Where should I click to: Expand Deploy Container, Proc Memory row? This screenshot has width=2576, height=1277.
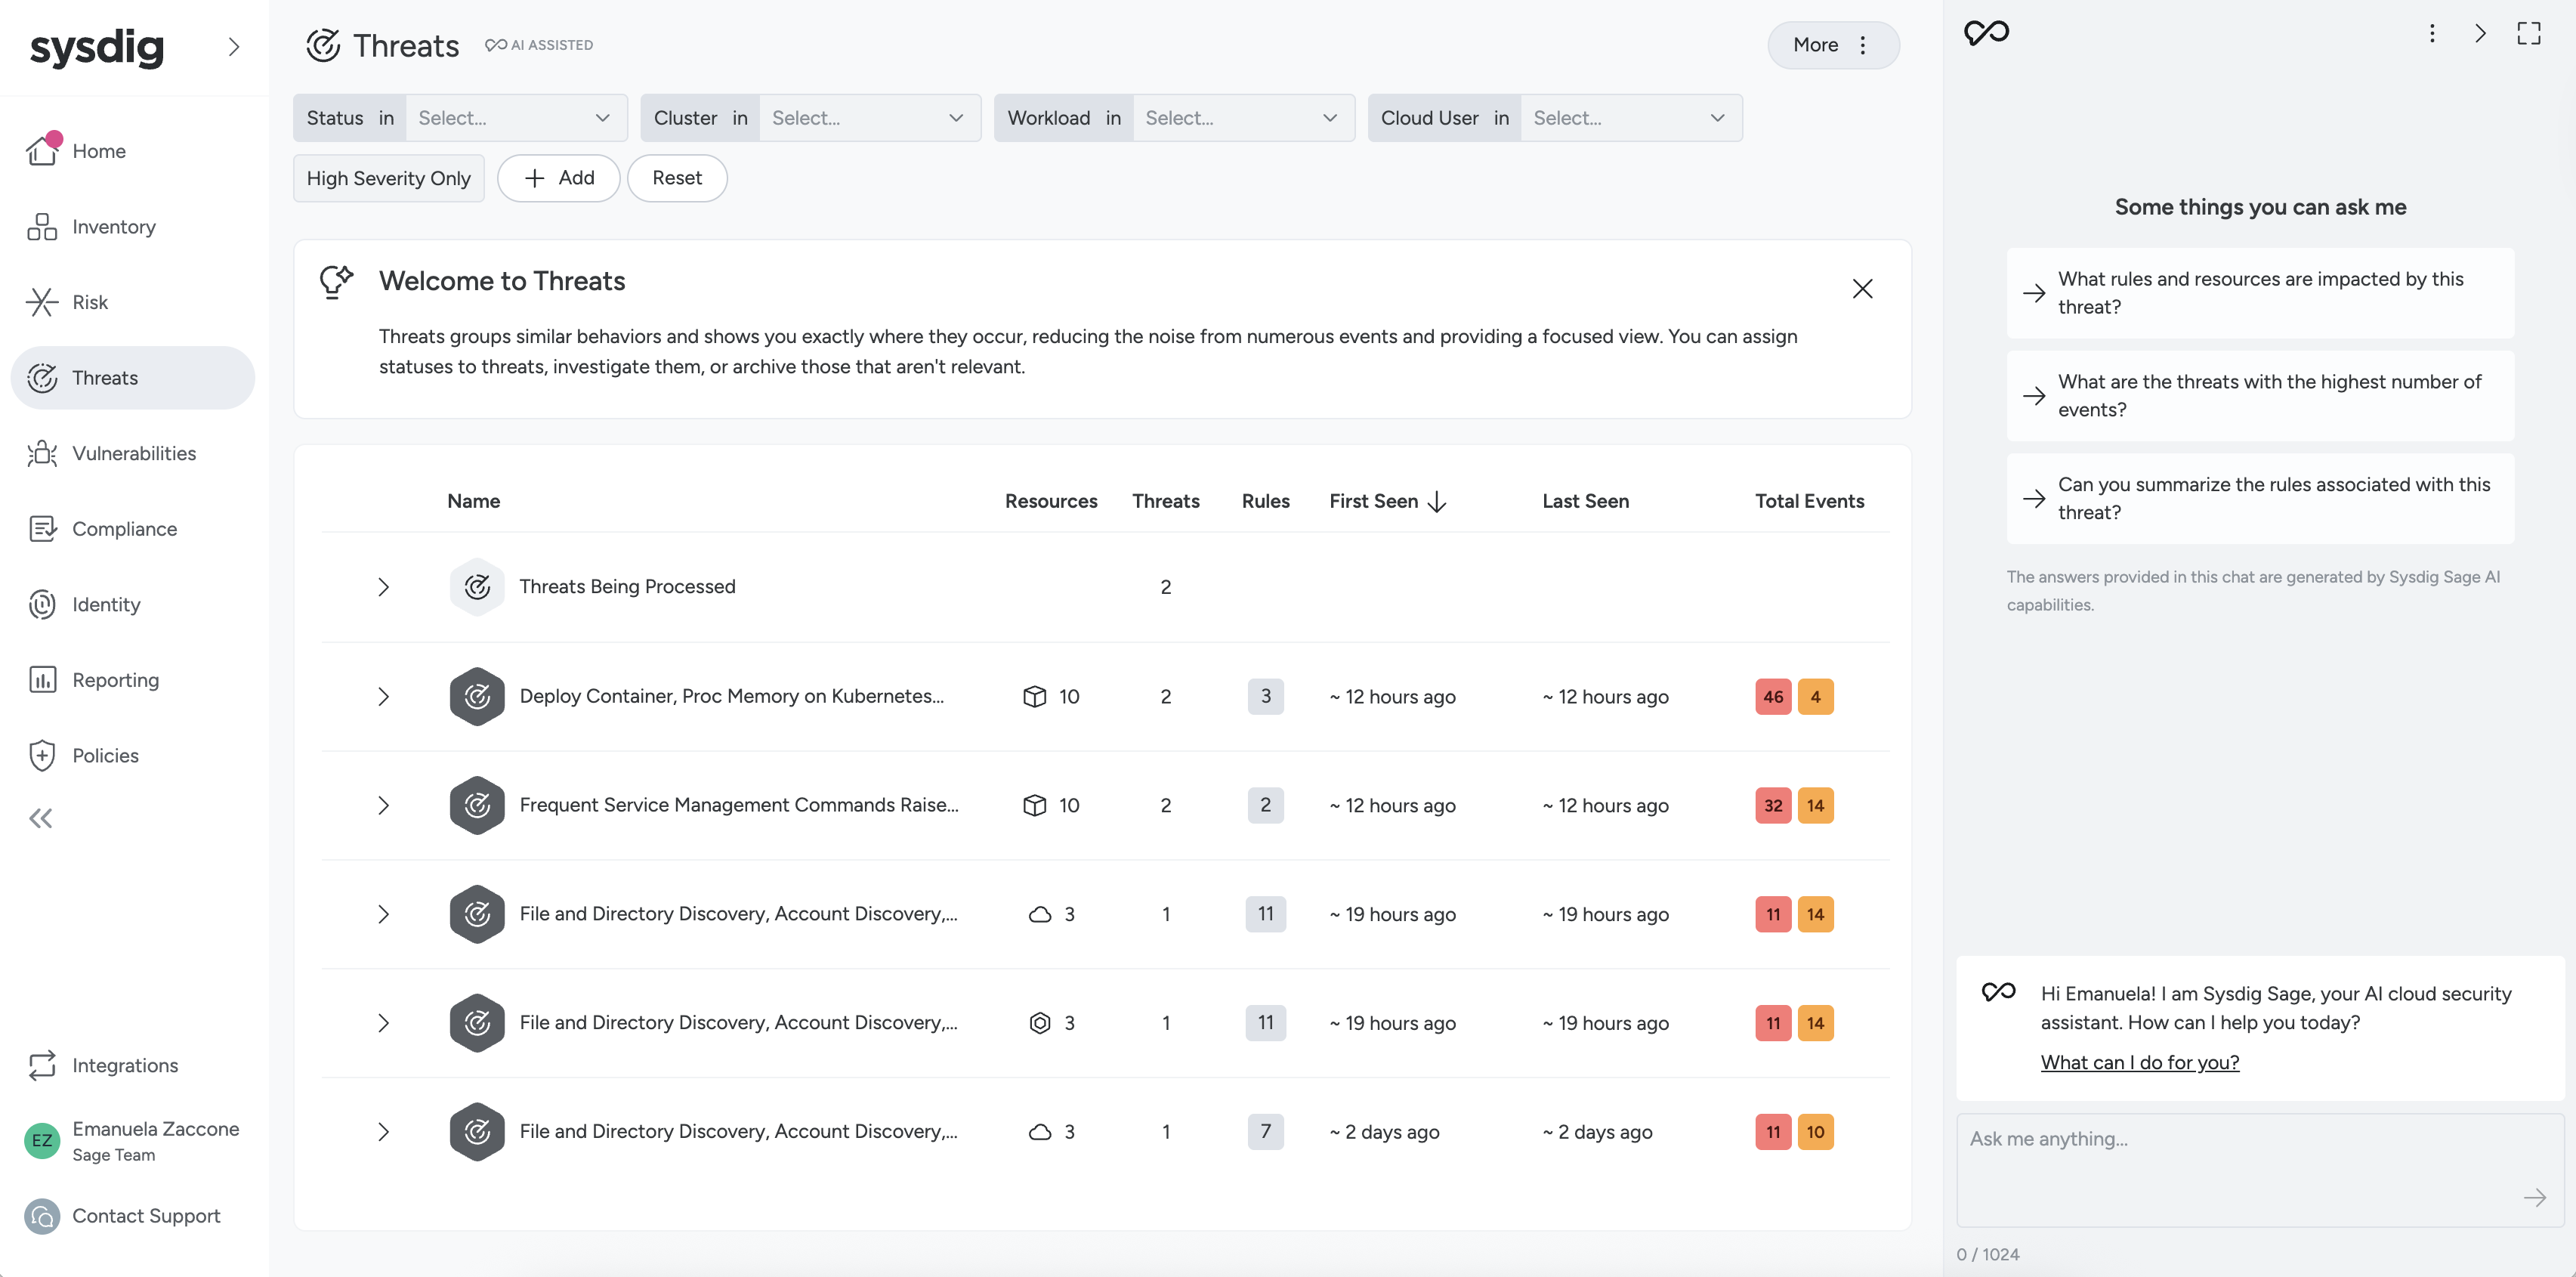(x=383, y=696)
